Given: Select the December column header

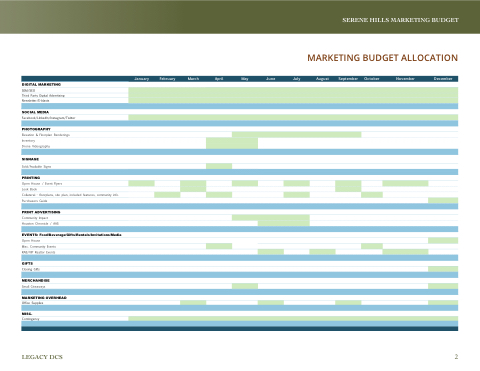Looking at the screenshot, I should (x=443, y=79).
